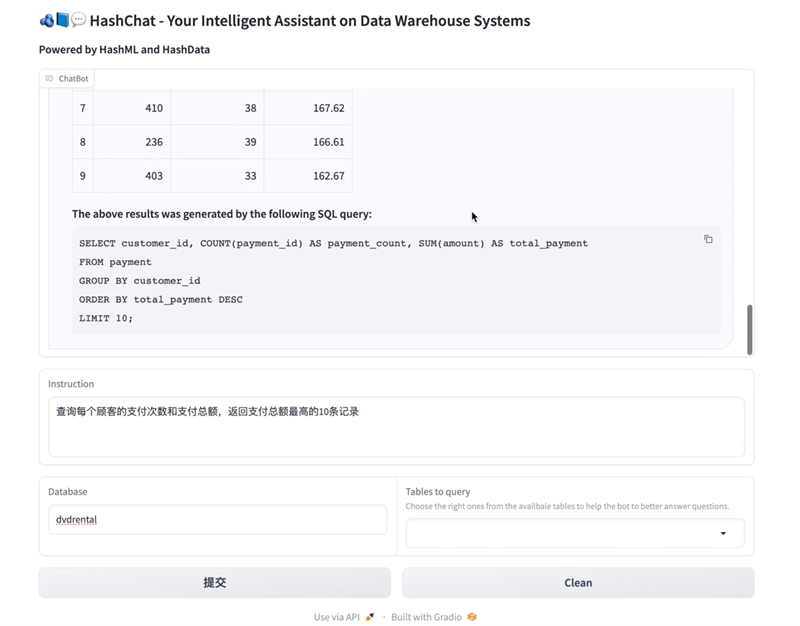
Task: Click the ChatBot label chat icon
Action: coord(50,78)
